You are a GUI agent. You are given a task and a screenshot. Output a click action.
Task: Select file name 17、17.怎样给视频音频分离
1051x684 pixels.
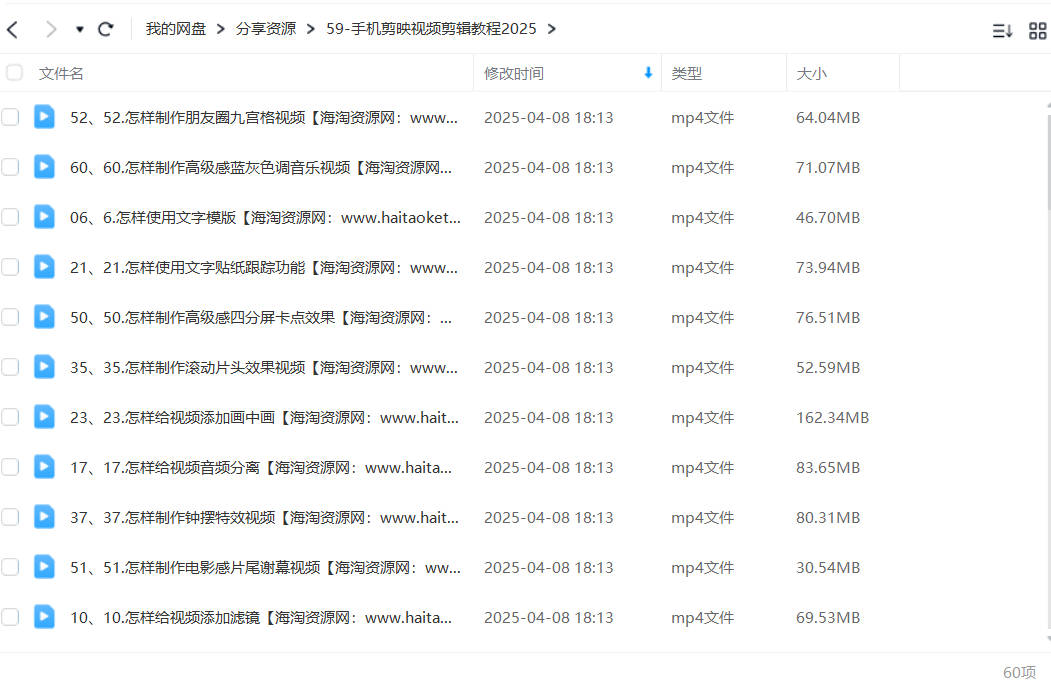tap(261, 467)
